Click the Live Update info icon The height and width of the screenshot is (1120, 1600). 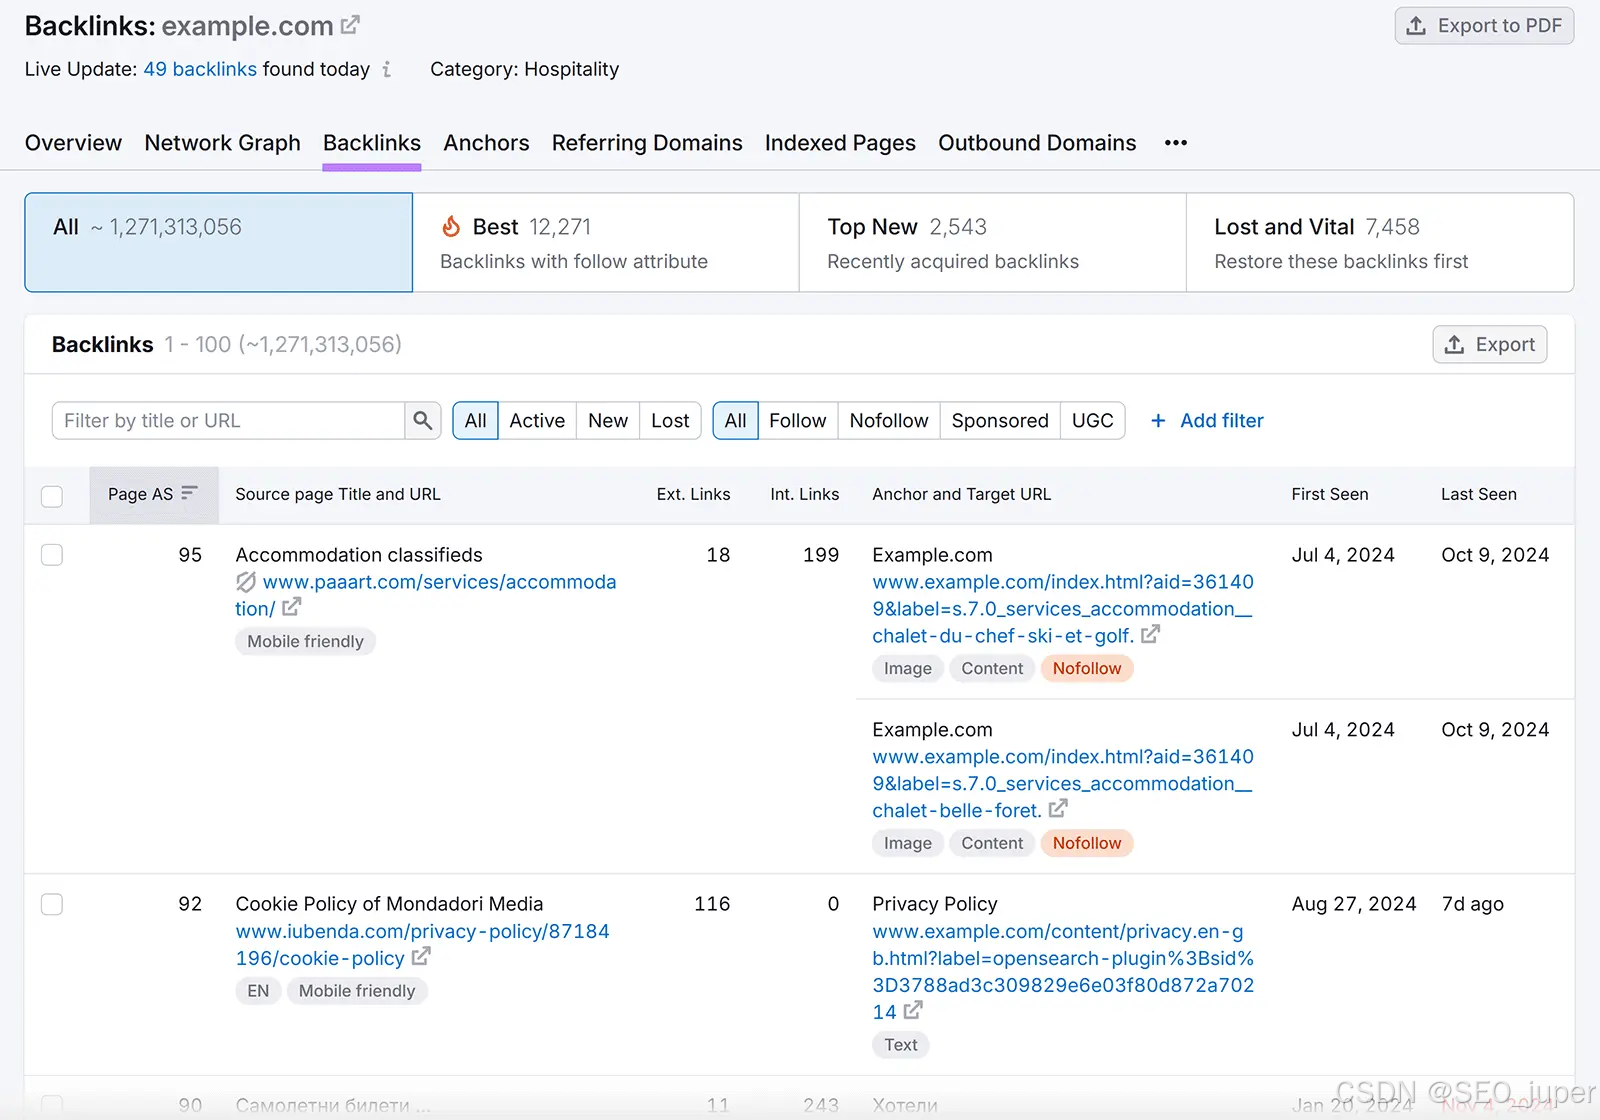tap(386, 69)
